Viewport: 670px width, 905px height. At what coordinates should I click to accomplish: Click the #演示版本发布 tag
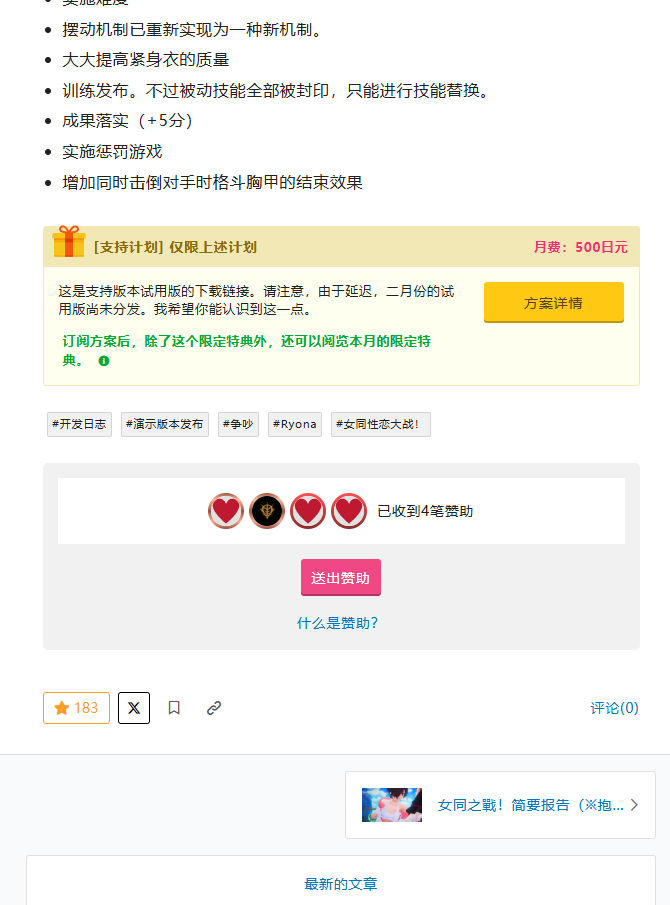point(164,424)
